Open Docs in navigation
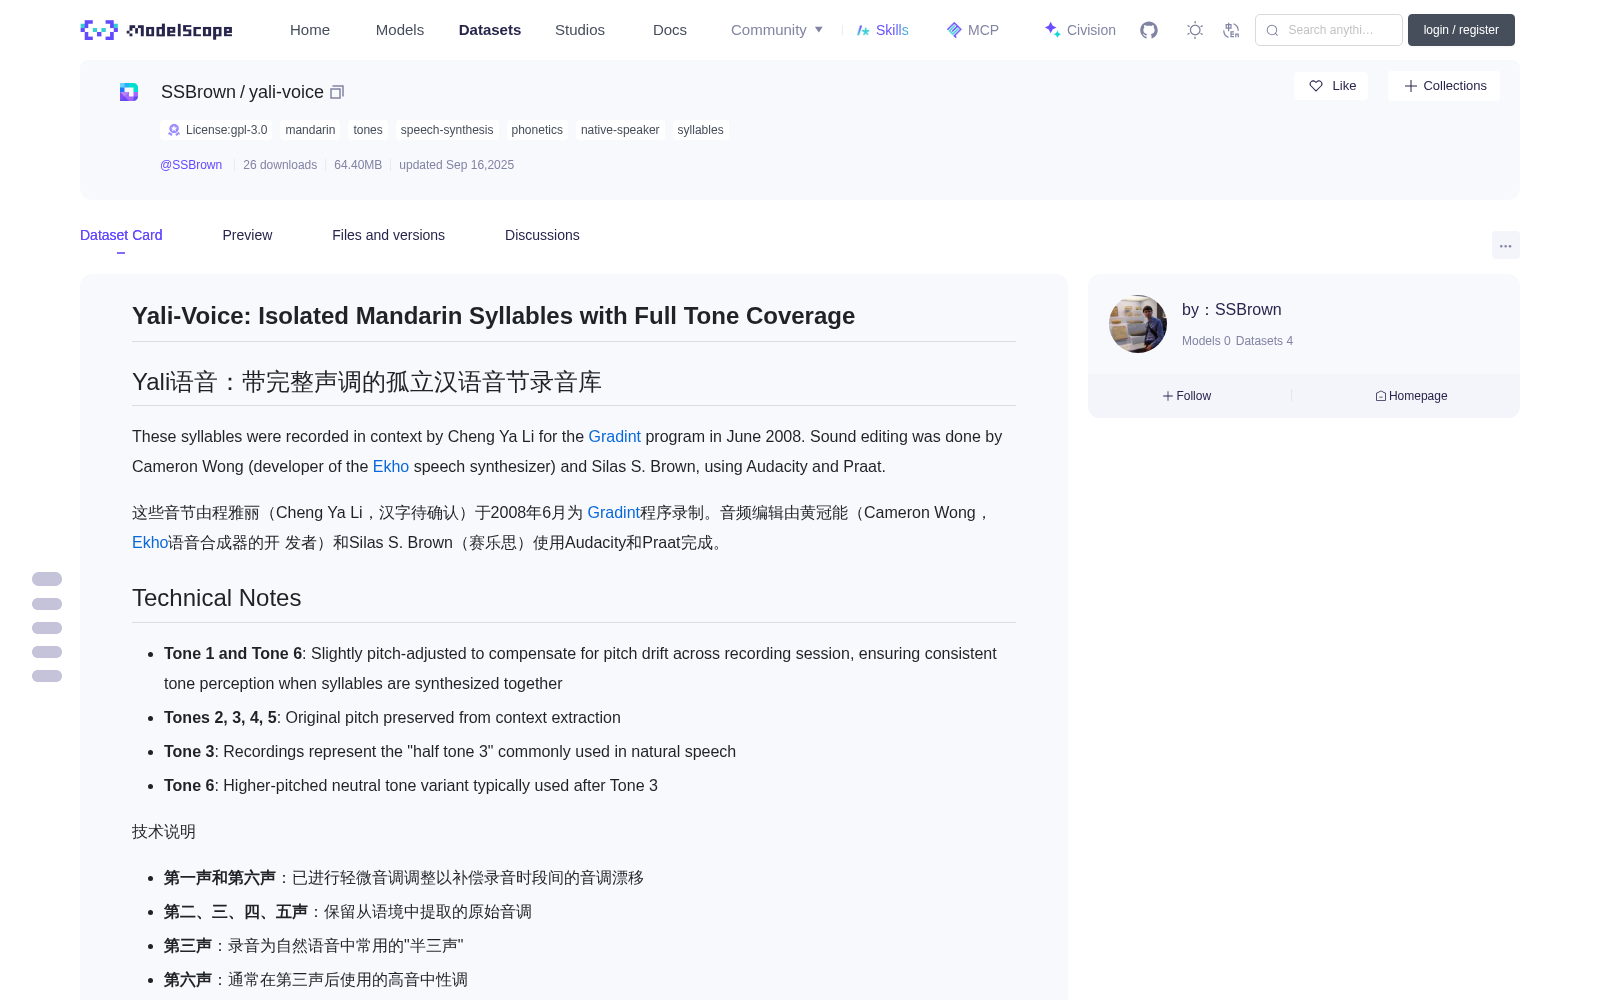The image size is (1600, 1000). click(x=670, y=30)
